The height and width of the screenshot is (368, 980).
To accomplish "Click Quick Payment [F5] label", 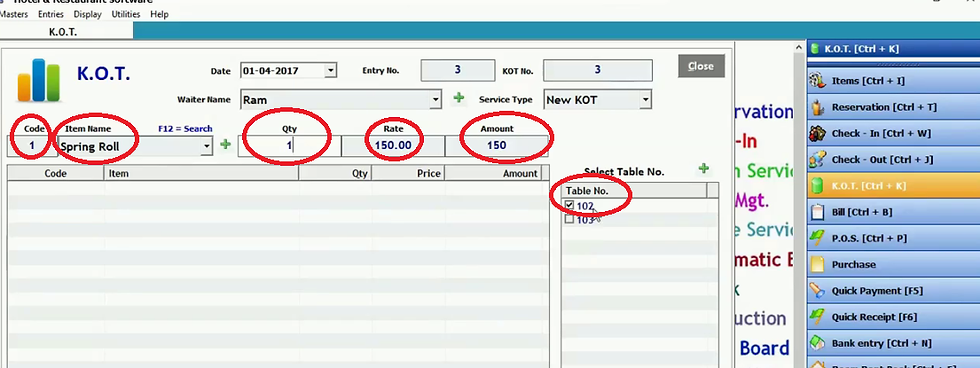I will click(879, 291).
